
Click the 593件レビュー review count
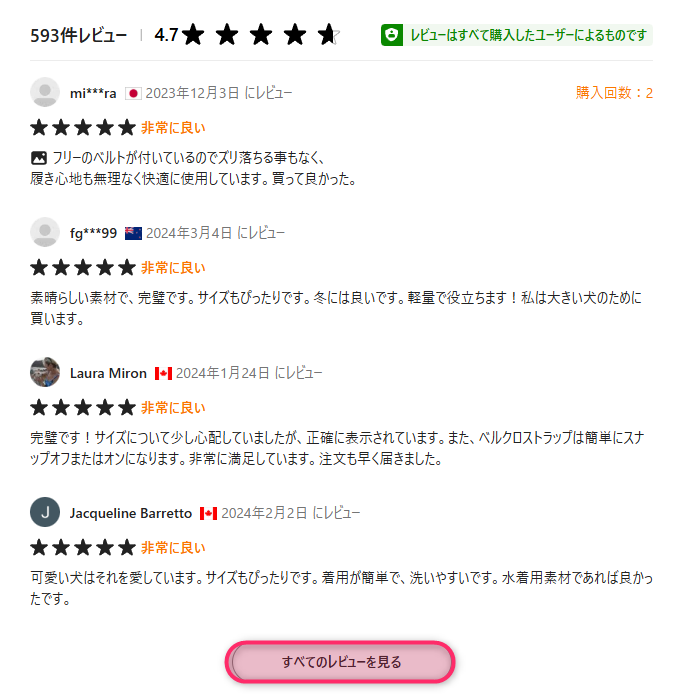78,35
